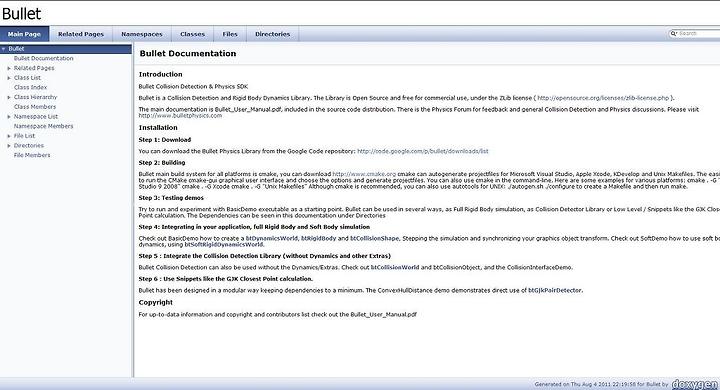
Task: Click the Step 2: Building heading
Action: click(162, 163)
